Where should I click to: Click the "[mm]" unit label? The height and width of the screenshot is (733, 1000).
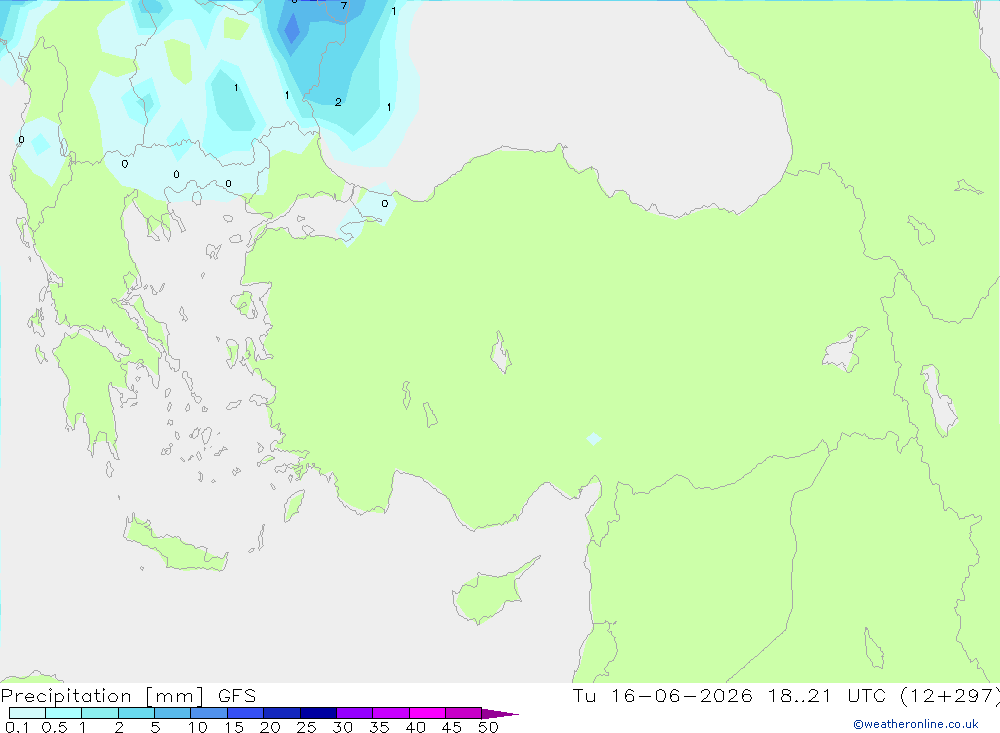[x=175, y=696]
